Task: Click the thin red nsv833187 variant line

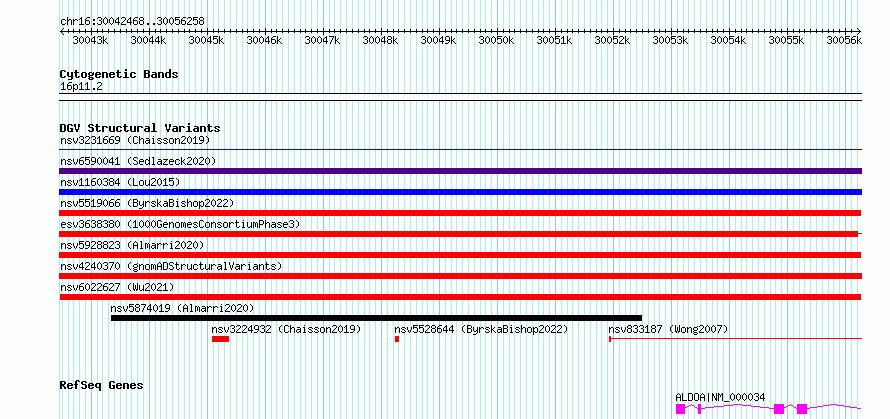Action: click(736, 339)
